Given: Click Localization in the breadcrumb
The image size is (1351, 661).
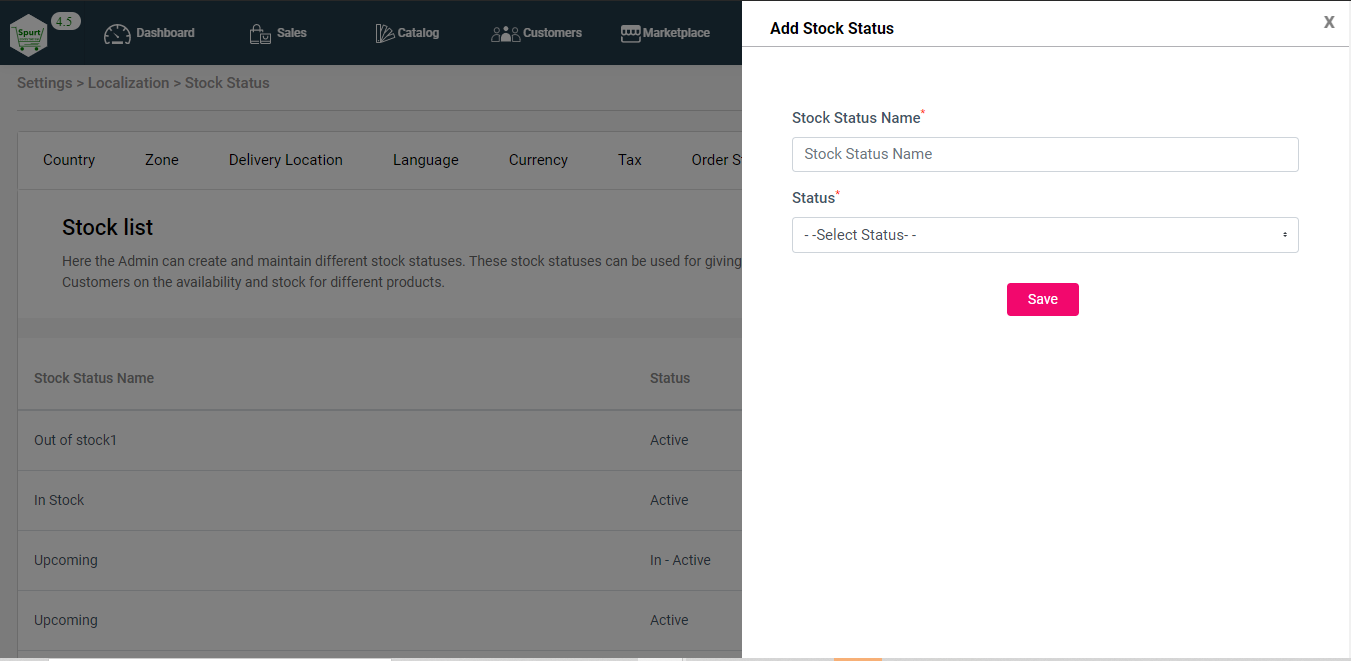Looking at the screenshot, I should [x=129, y=83].
